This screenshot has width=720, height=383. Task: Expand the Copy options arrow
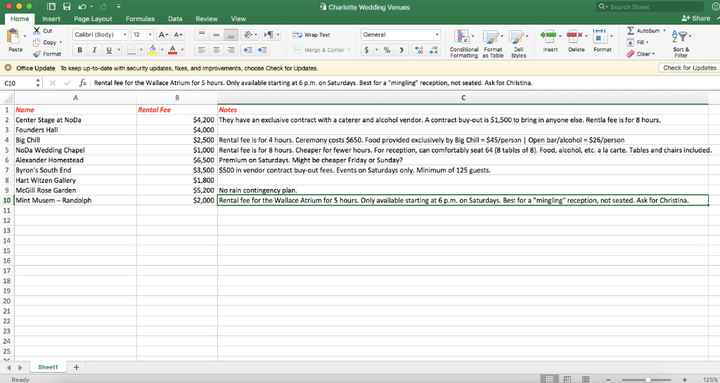click(x=61, y=42)
